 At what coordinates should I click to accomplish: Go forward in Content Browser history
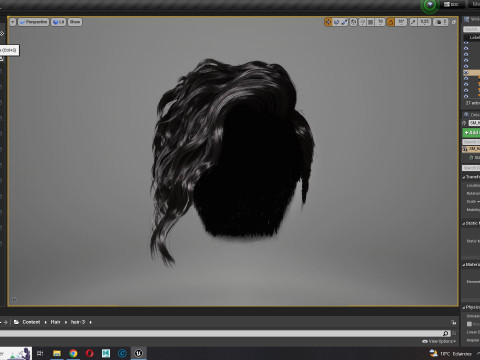click(x=5, y=322)
